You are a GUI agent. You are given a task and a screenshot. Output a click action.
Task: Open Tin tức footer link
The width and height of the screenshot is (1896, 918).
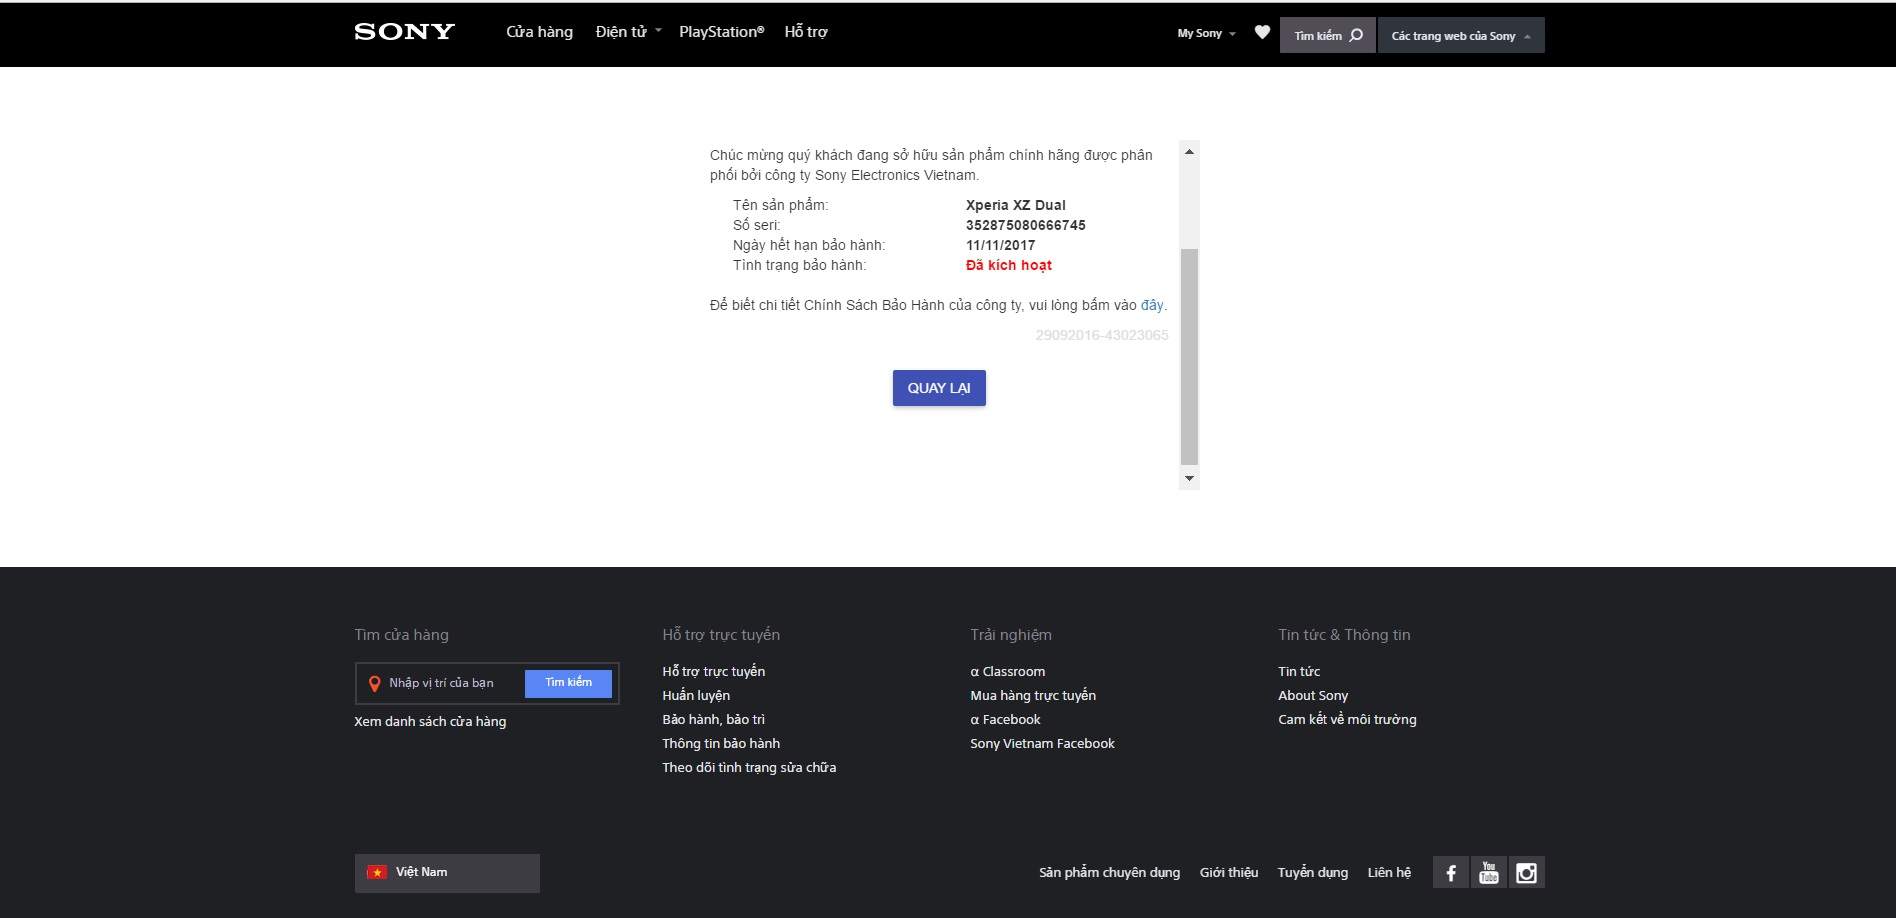(x=1299, y=671)
